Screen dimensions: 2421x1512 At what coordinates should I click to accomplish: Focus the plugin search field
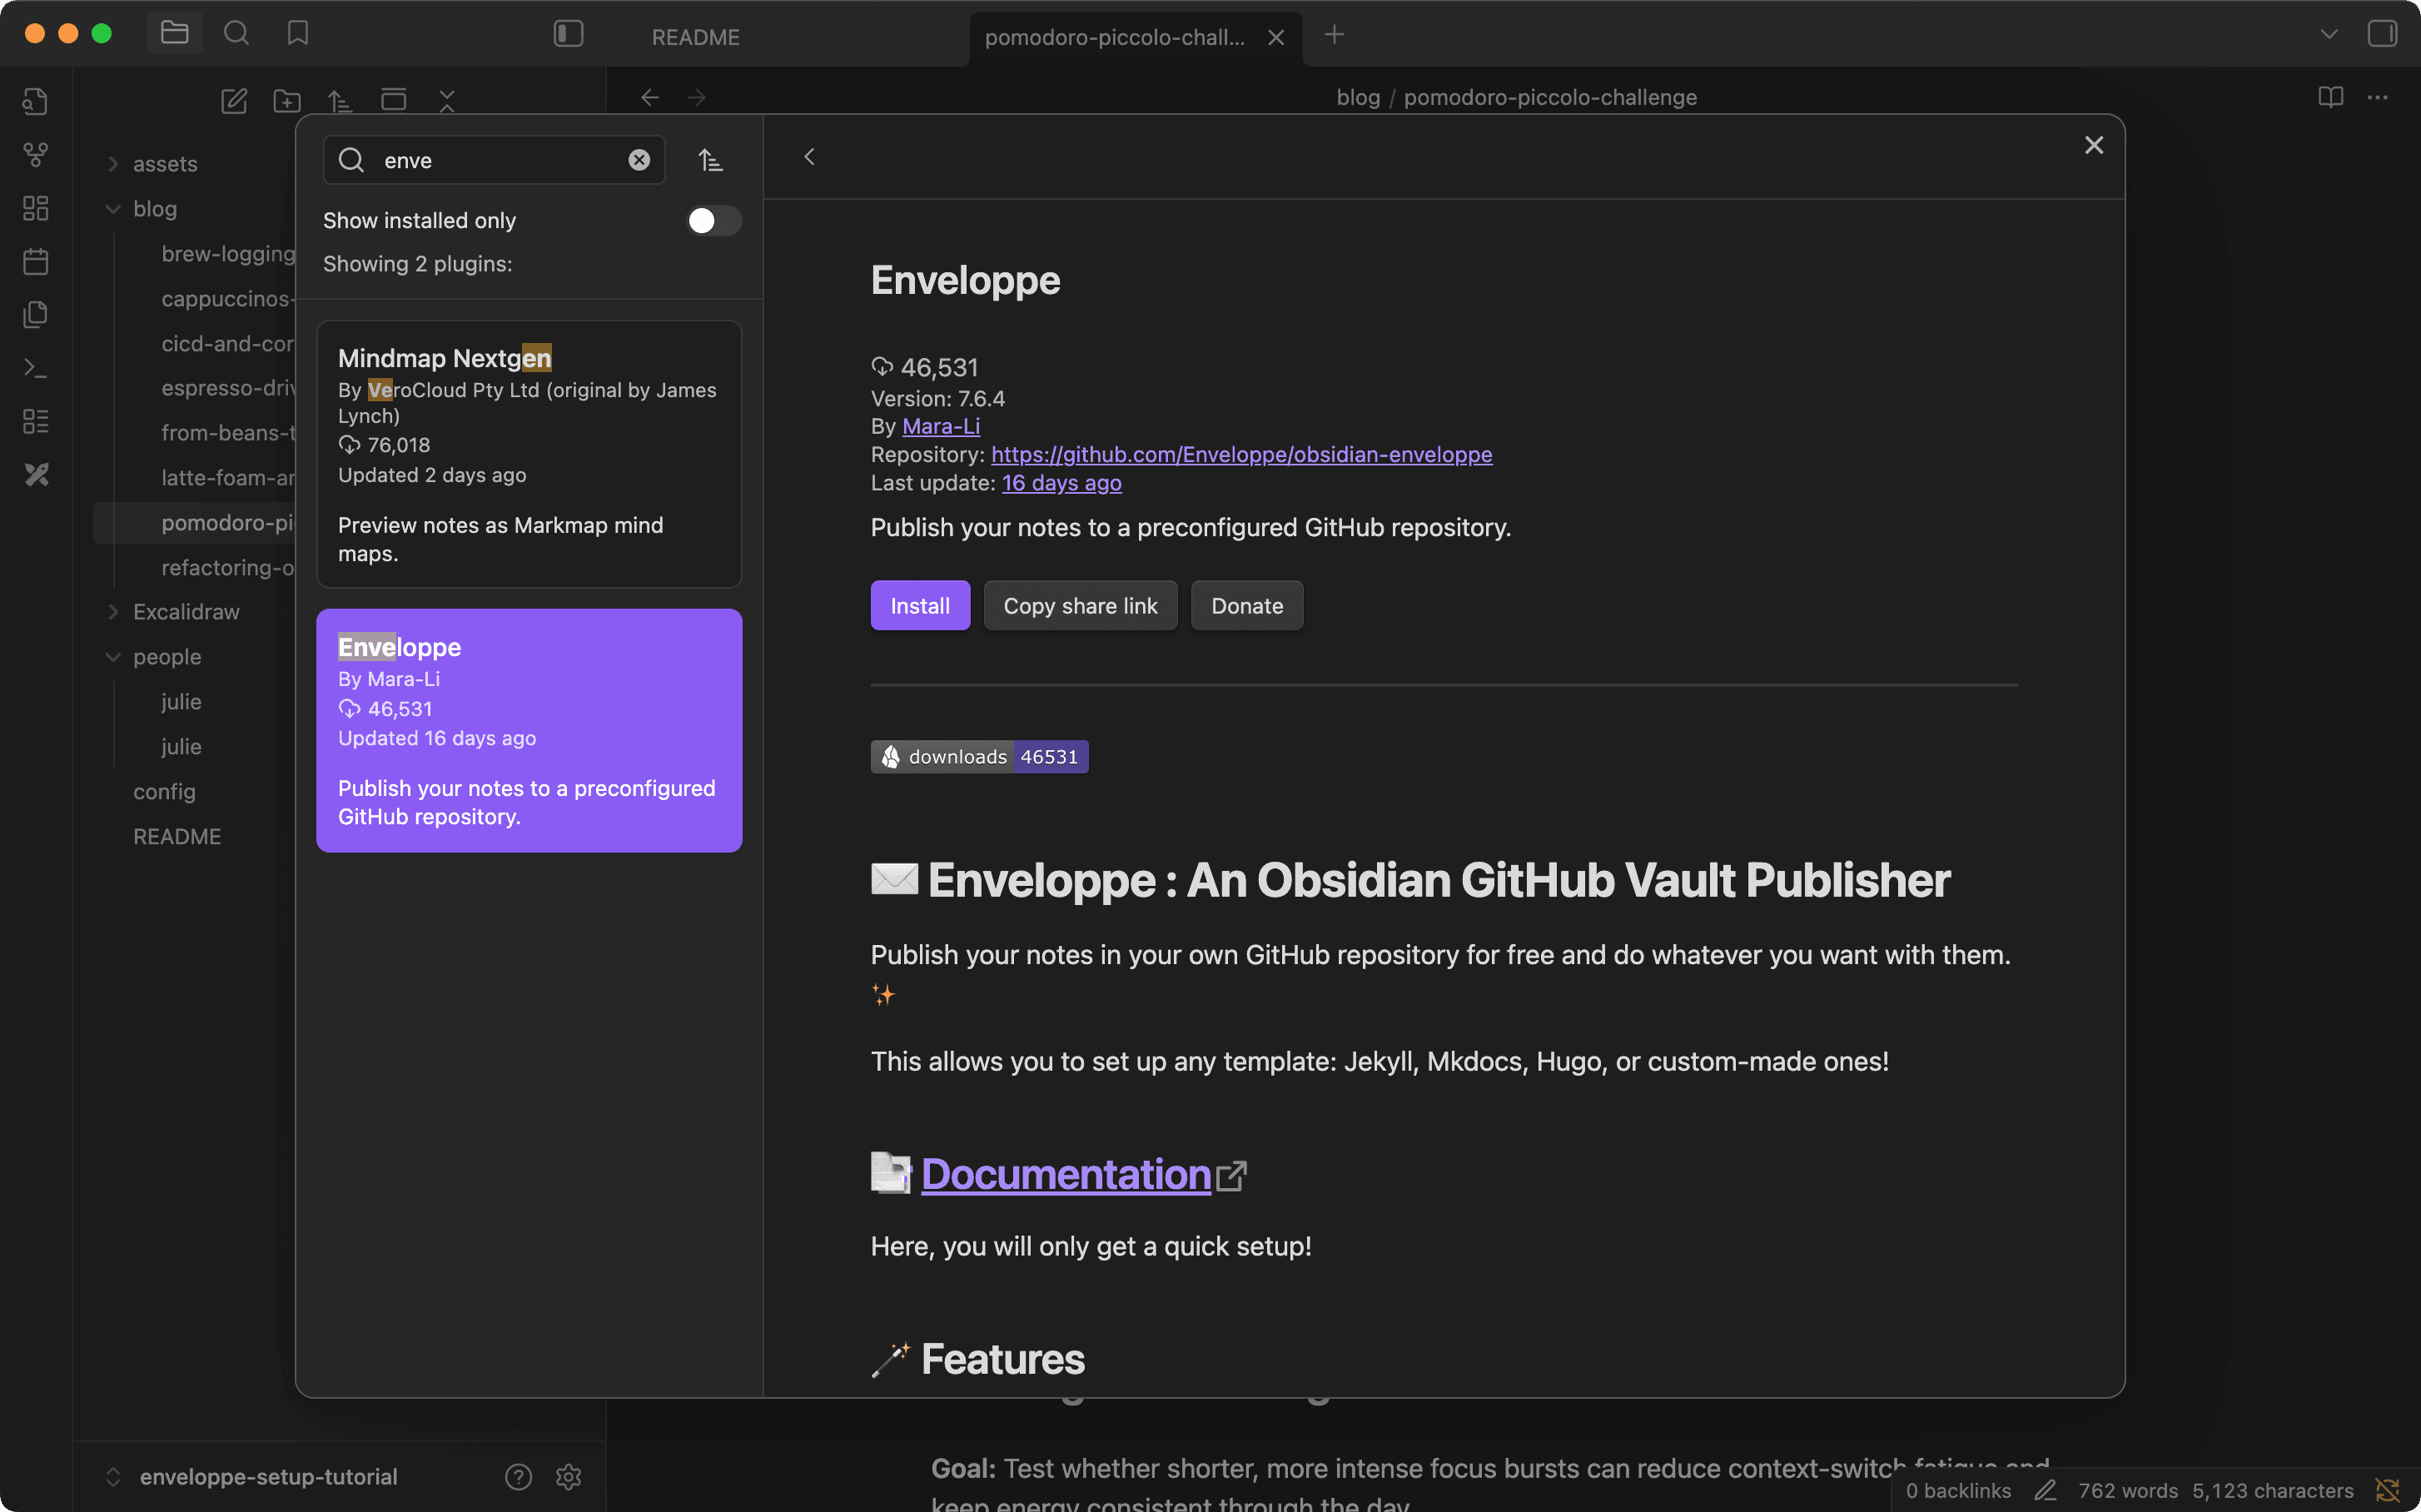pyautogui.click(x=494, y=160)
